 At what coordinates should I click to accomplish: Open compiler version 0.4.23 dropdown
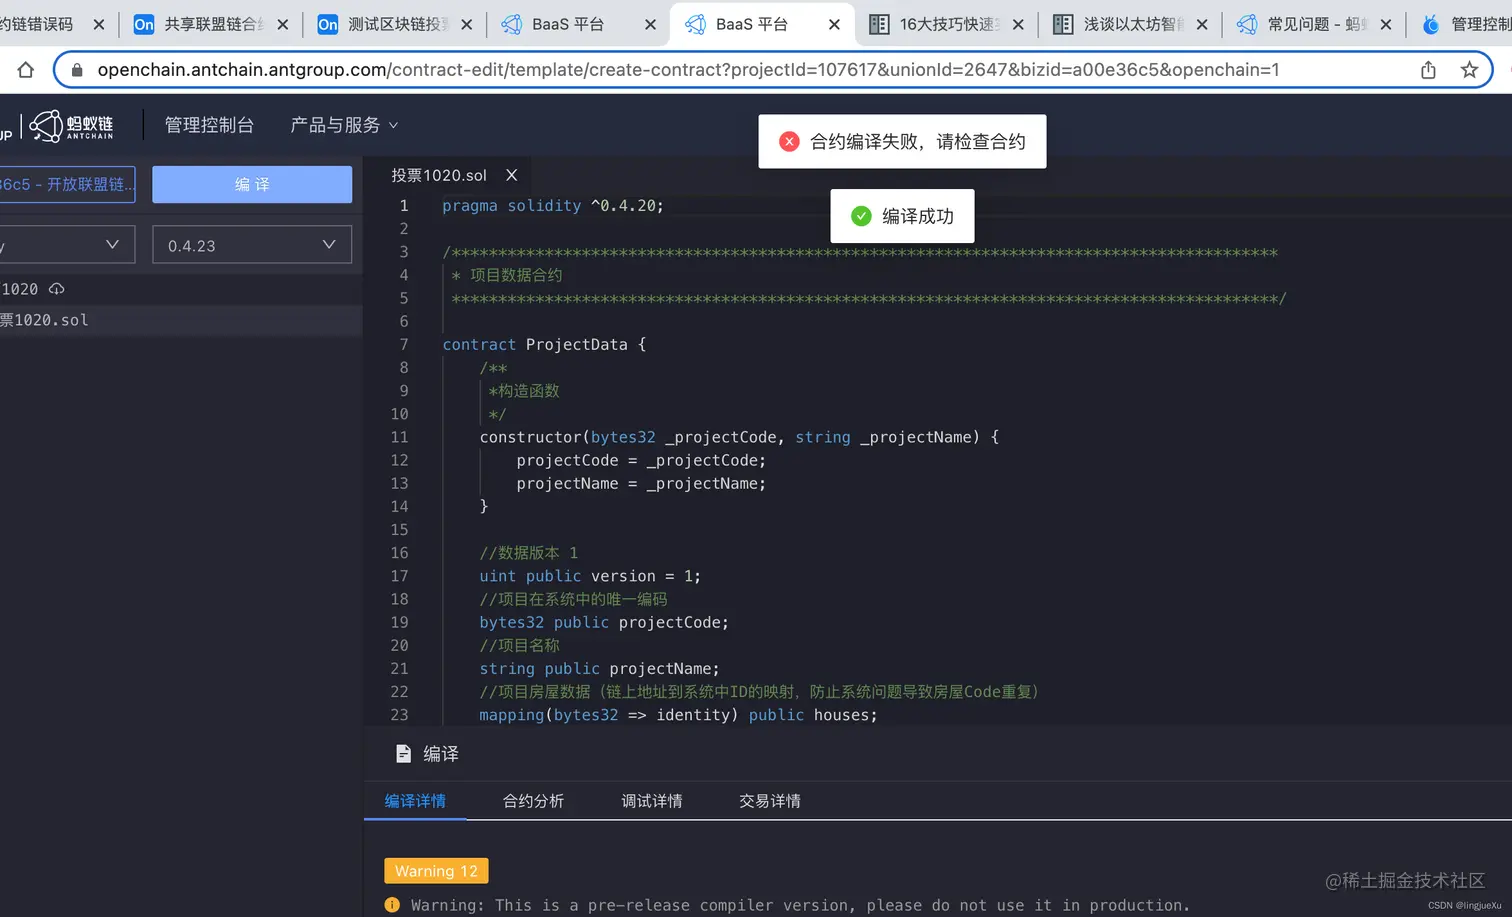252,245
